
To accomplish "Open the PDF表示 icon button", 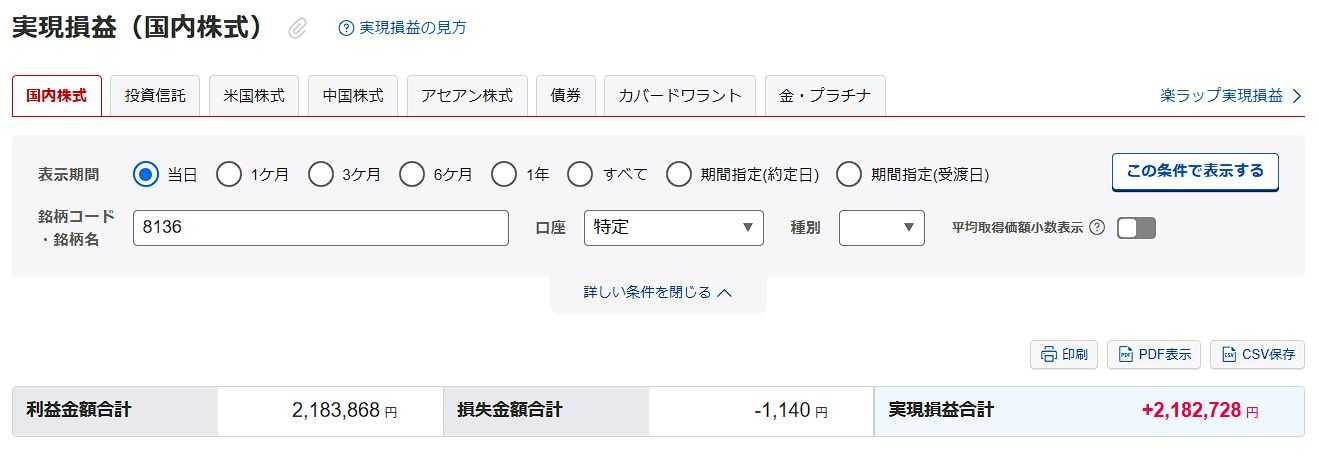I will (1126, 354).
